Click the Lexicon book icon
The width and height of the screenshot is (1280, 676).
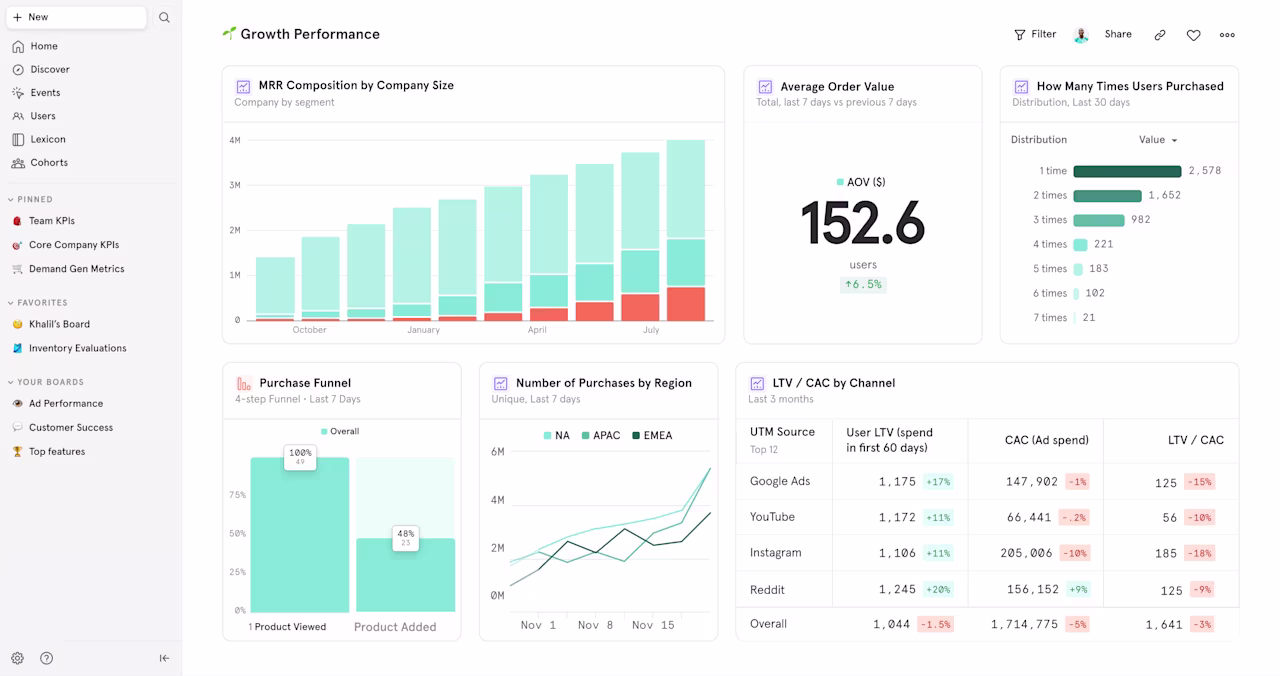(x=18, y=139)
